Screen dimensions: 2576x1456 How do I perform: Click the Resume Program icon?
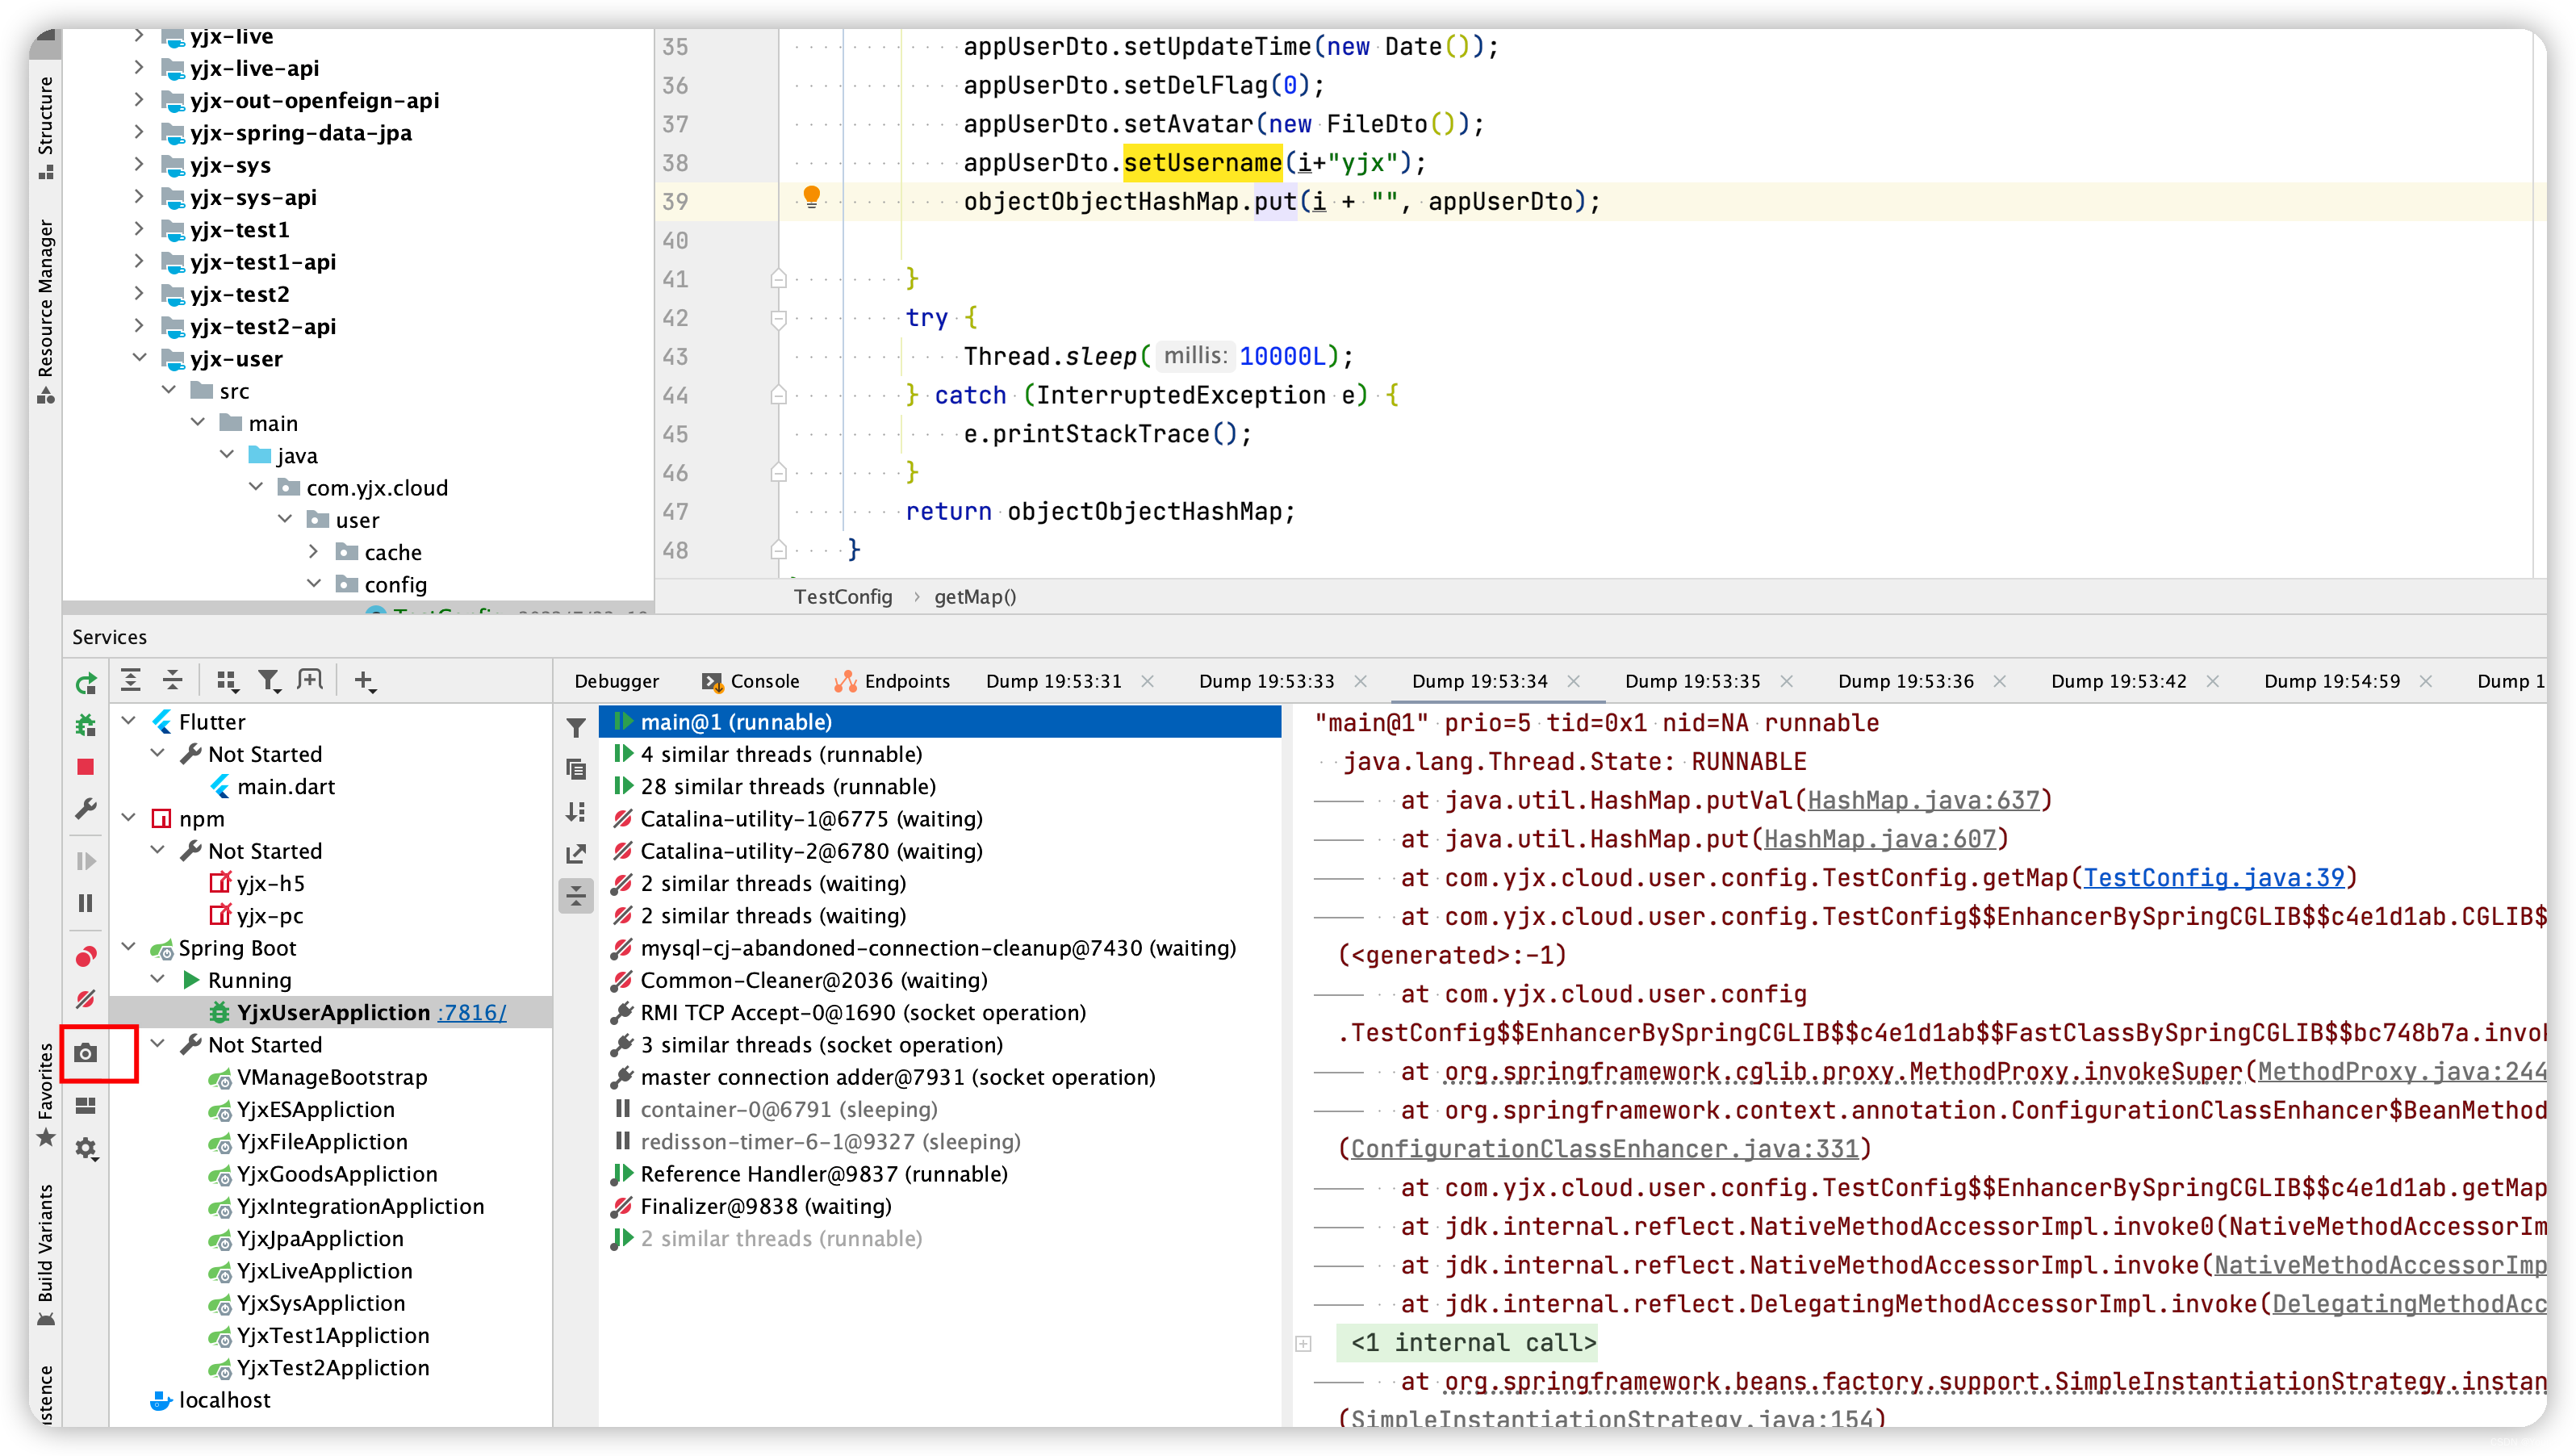click(86, 861)
